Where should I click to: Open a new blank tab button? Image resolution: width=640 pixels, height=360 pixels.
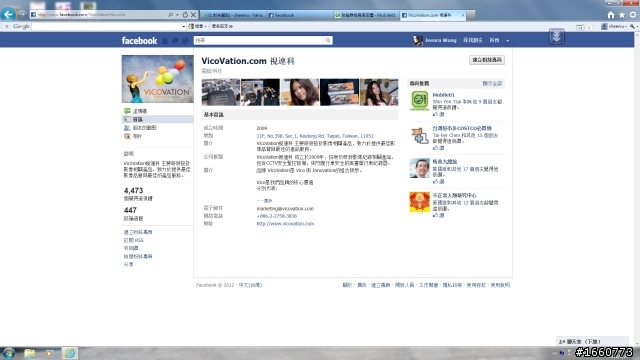pos(471,15)
